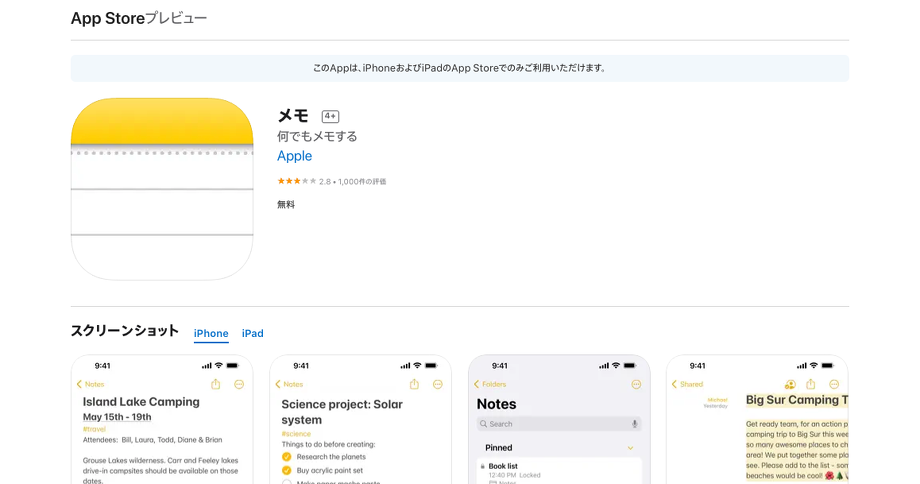Click the #science hashtag

296,434
